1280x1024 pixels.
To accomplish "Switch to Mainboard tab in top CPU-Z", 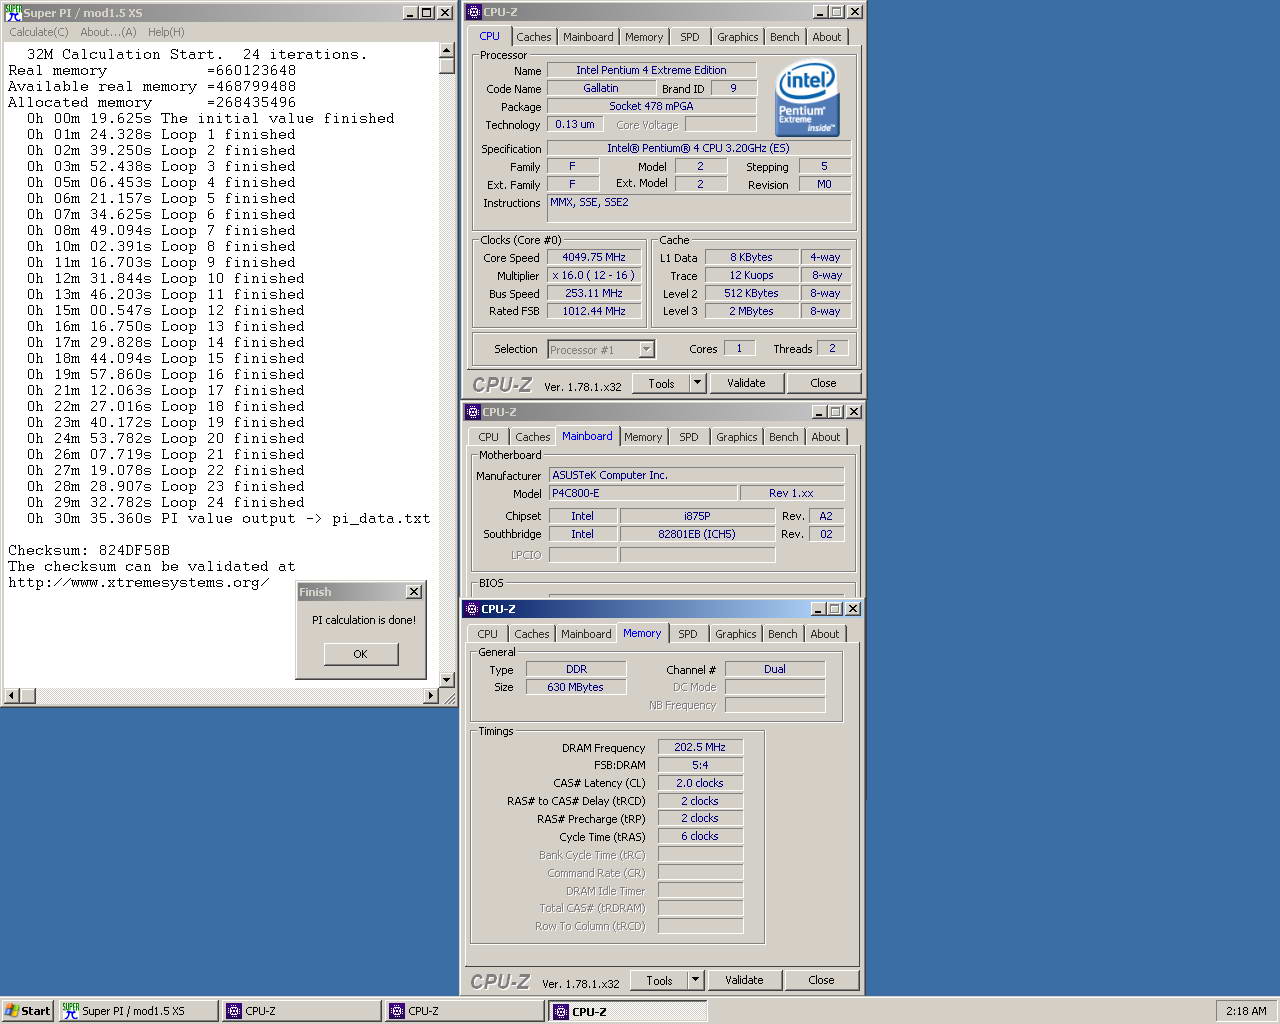I will (588, 37).
